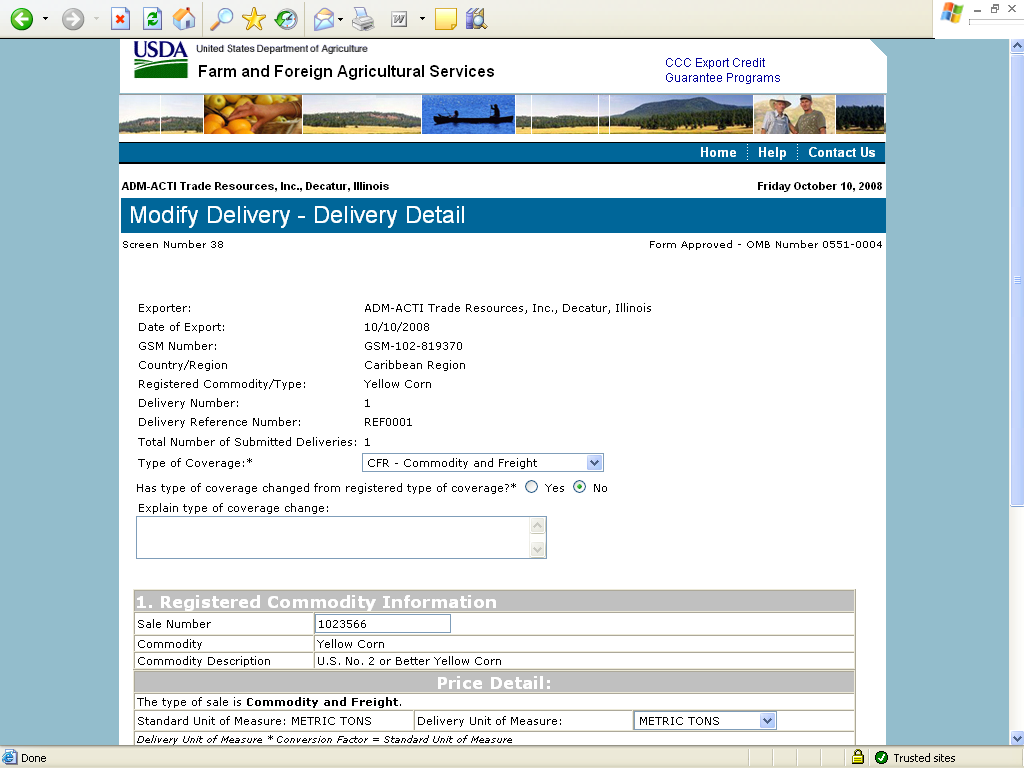Click the Edit with Word icon
This screenshot has width=1024, height=768.
tap(399, 20)
